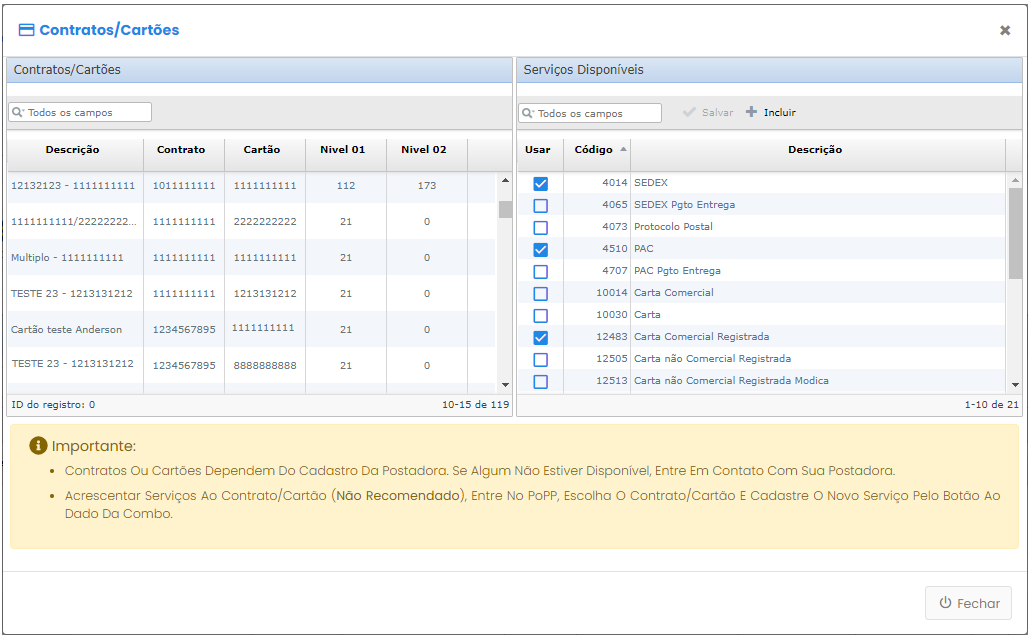Select row 'Multiplo - 1111111111'

(x=251, y=257)
